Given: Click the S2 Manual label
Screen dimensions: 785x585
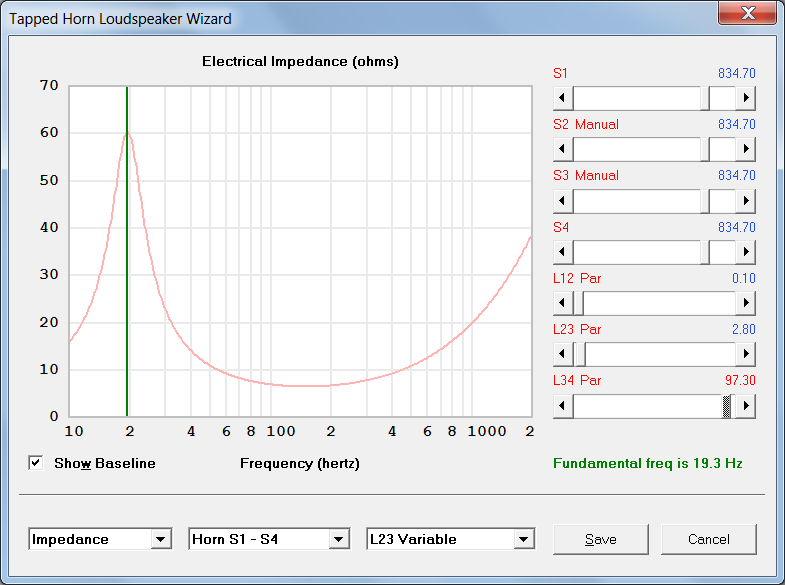Looking at the screenshot, I should click(x=586, y=124).
